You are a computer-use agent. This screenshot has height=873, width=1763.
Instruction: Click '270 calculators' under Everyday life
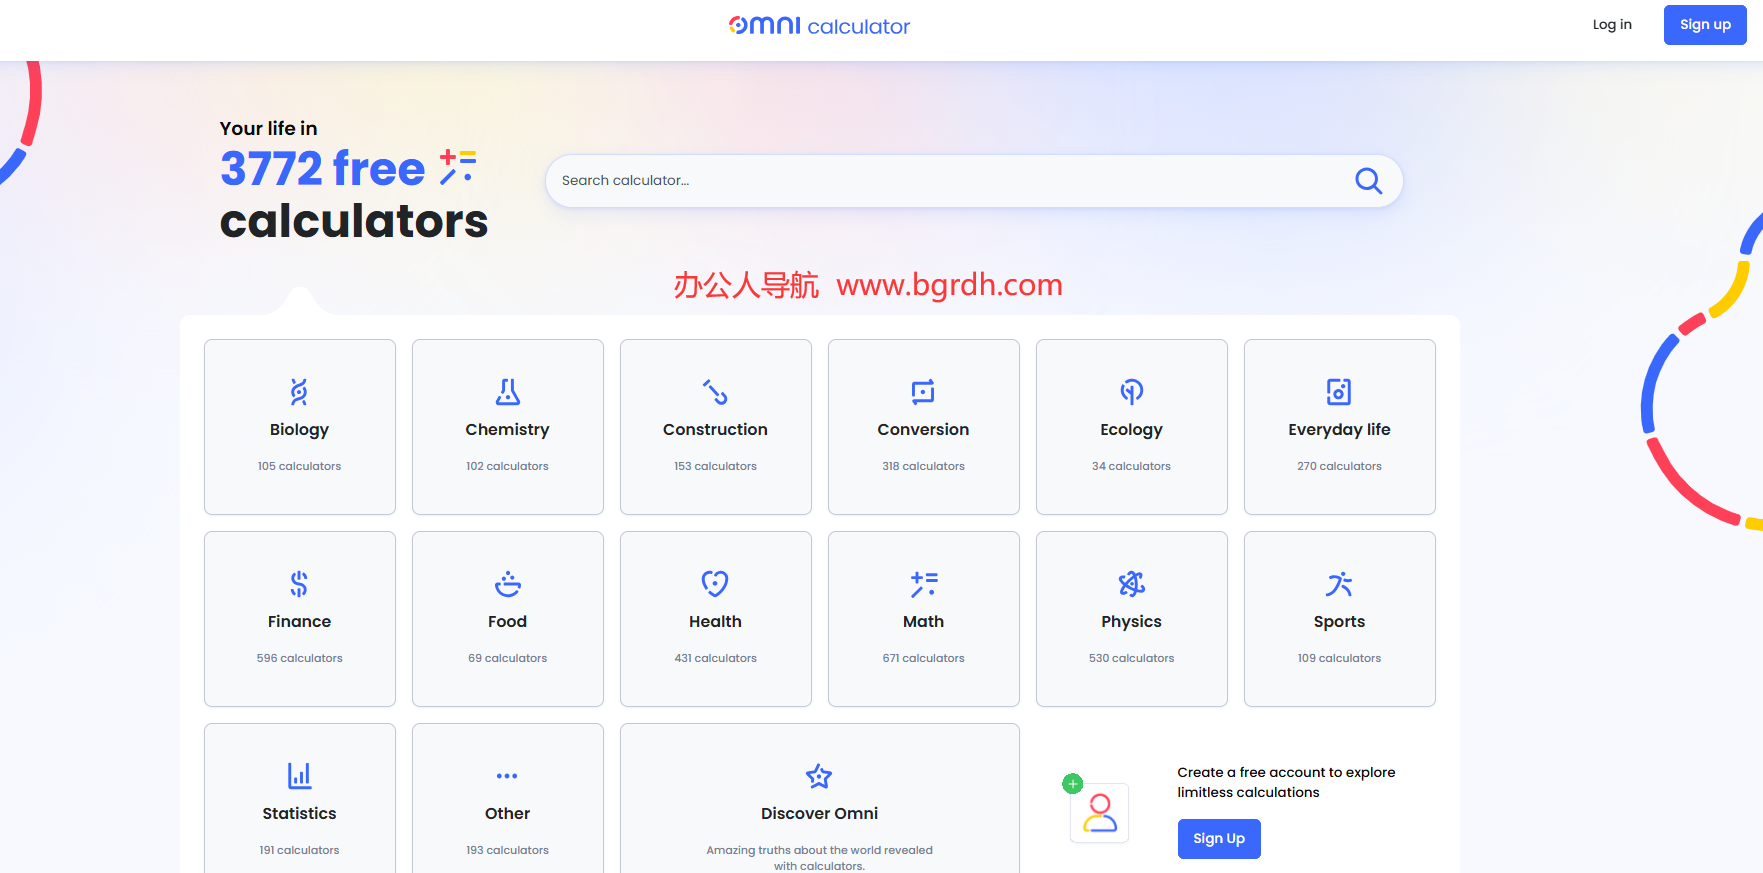[1339, 466]
